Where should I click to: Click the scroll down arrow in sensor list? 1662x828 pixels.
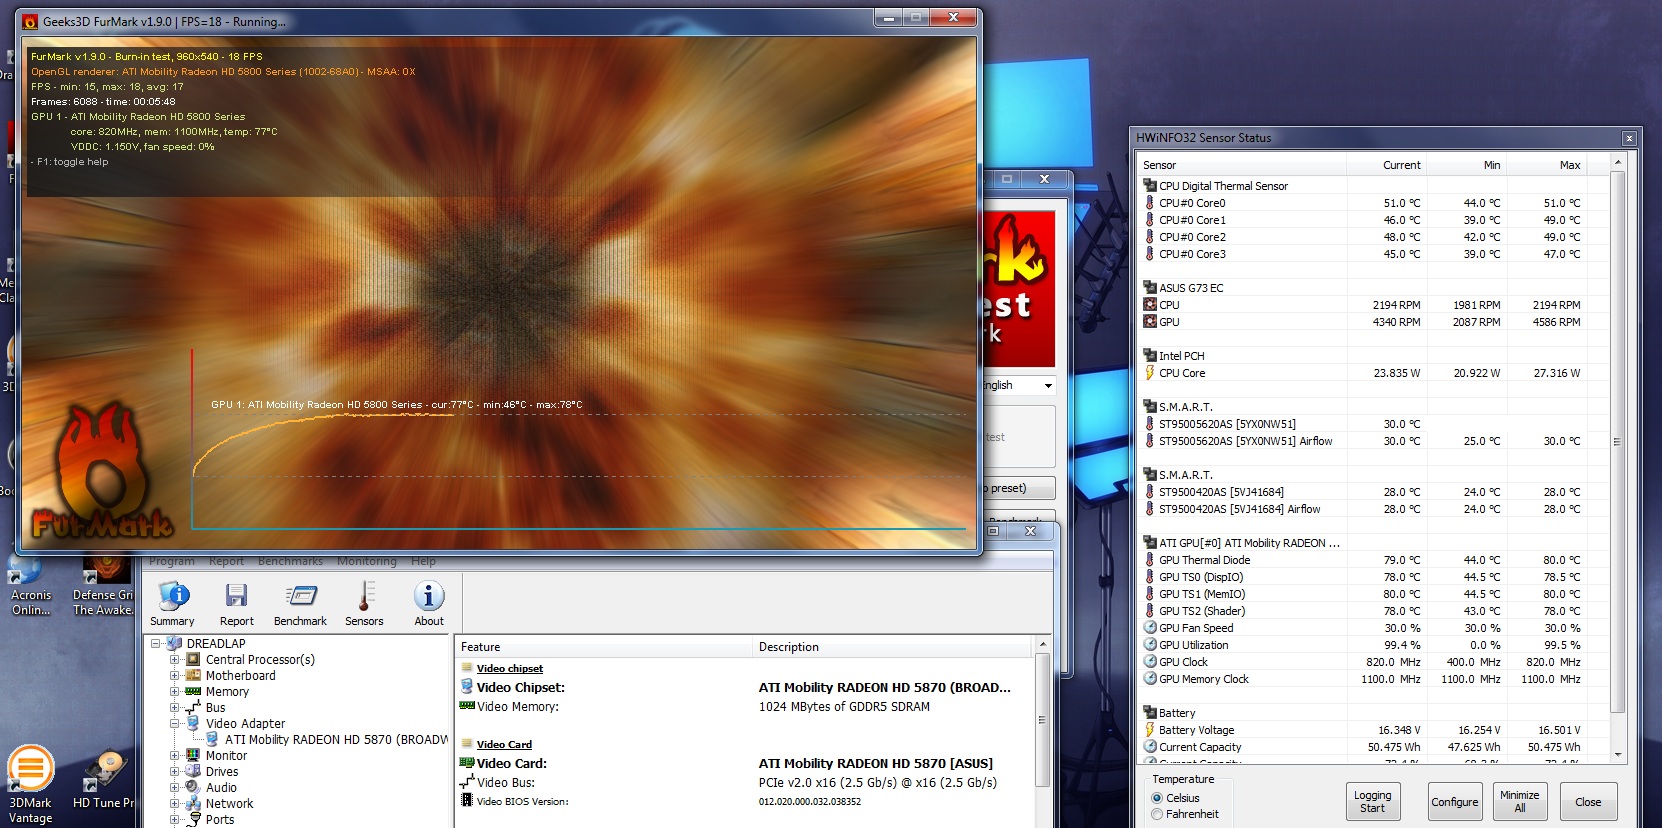coord(1617,754)
